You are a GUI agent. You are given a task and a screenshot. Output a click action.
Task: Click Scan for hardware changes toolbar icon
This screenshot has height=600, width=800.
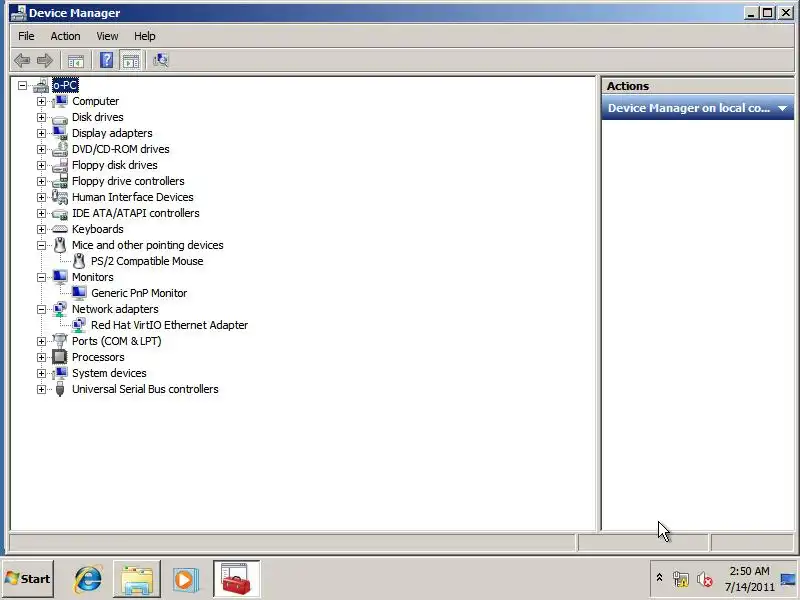pyautogui.click(x=161, y=60)
